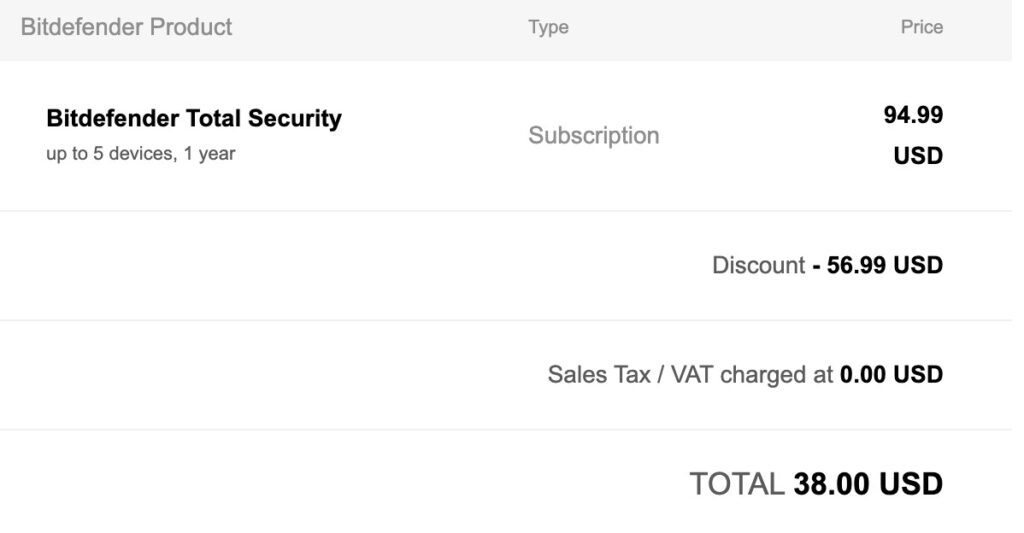Click the "Discount" label

point(758,265)
